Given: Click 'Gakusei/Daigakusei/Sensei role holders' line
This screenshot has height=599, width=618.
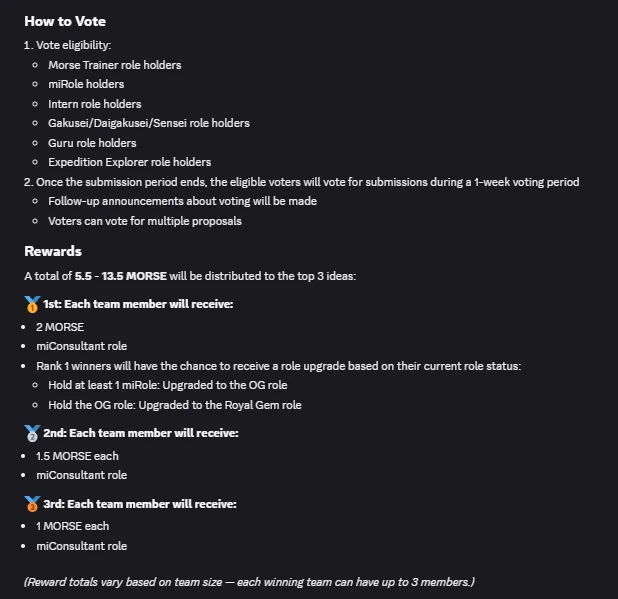Looking at the screenshot, I should pyautogui.click(x=149, y=123).
